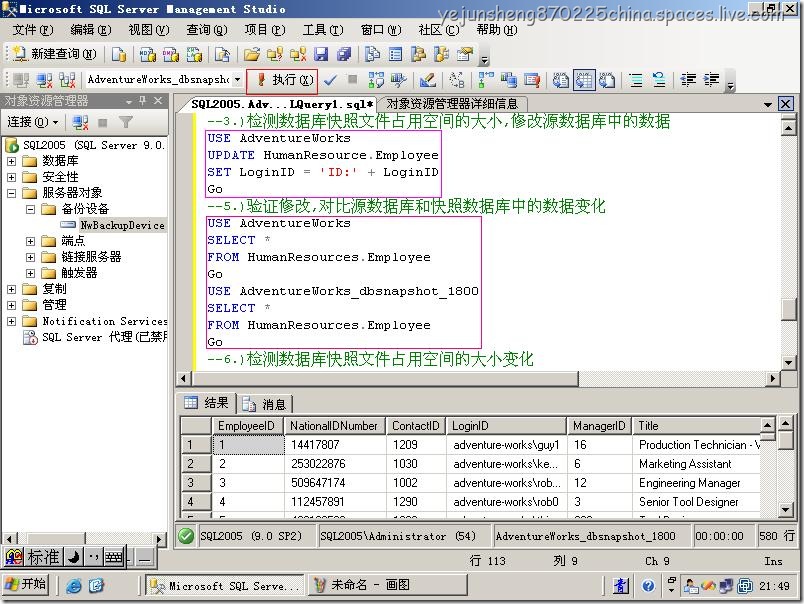Click the New Query (新建查询) button
Viewport: 804px width, 604px height.
(55, 54)
